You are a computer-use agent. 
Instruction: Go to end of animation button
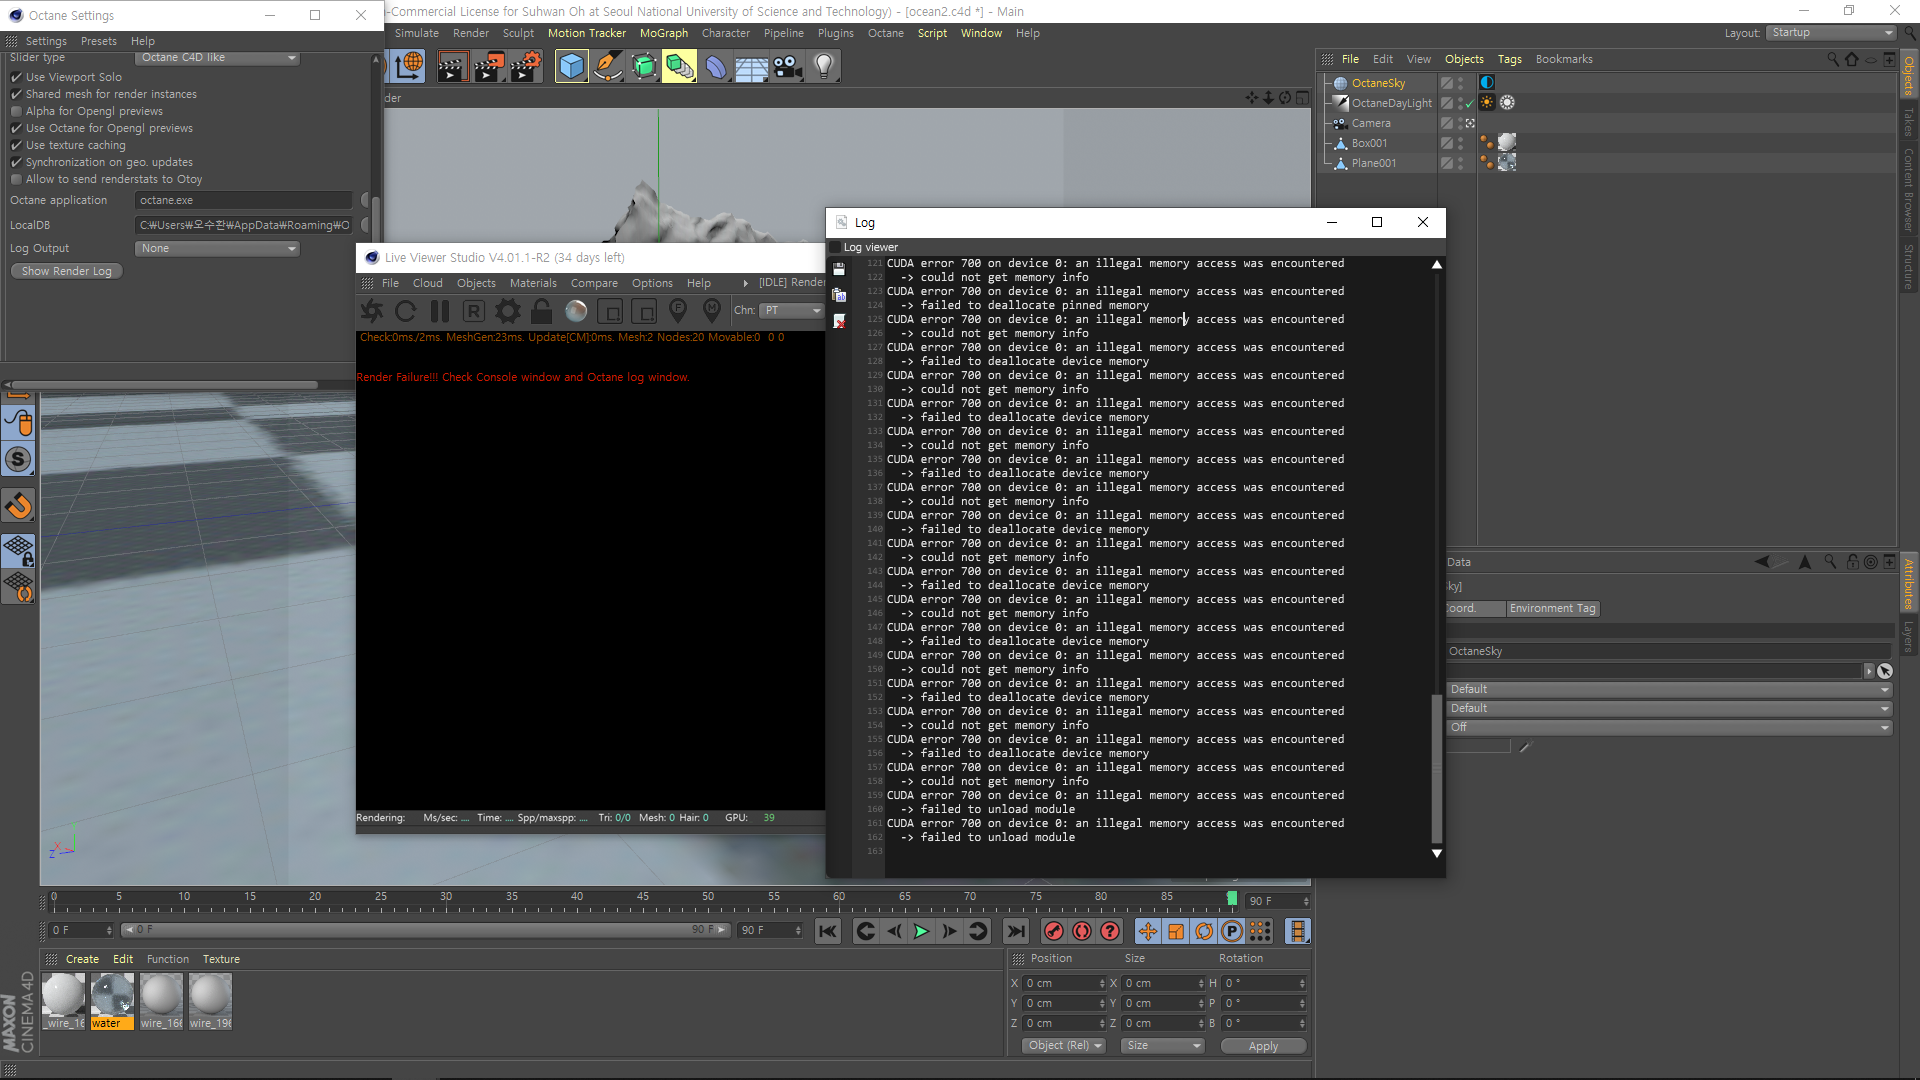(1016, 932)
